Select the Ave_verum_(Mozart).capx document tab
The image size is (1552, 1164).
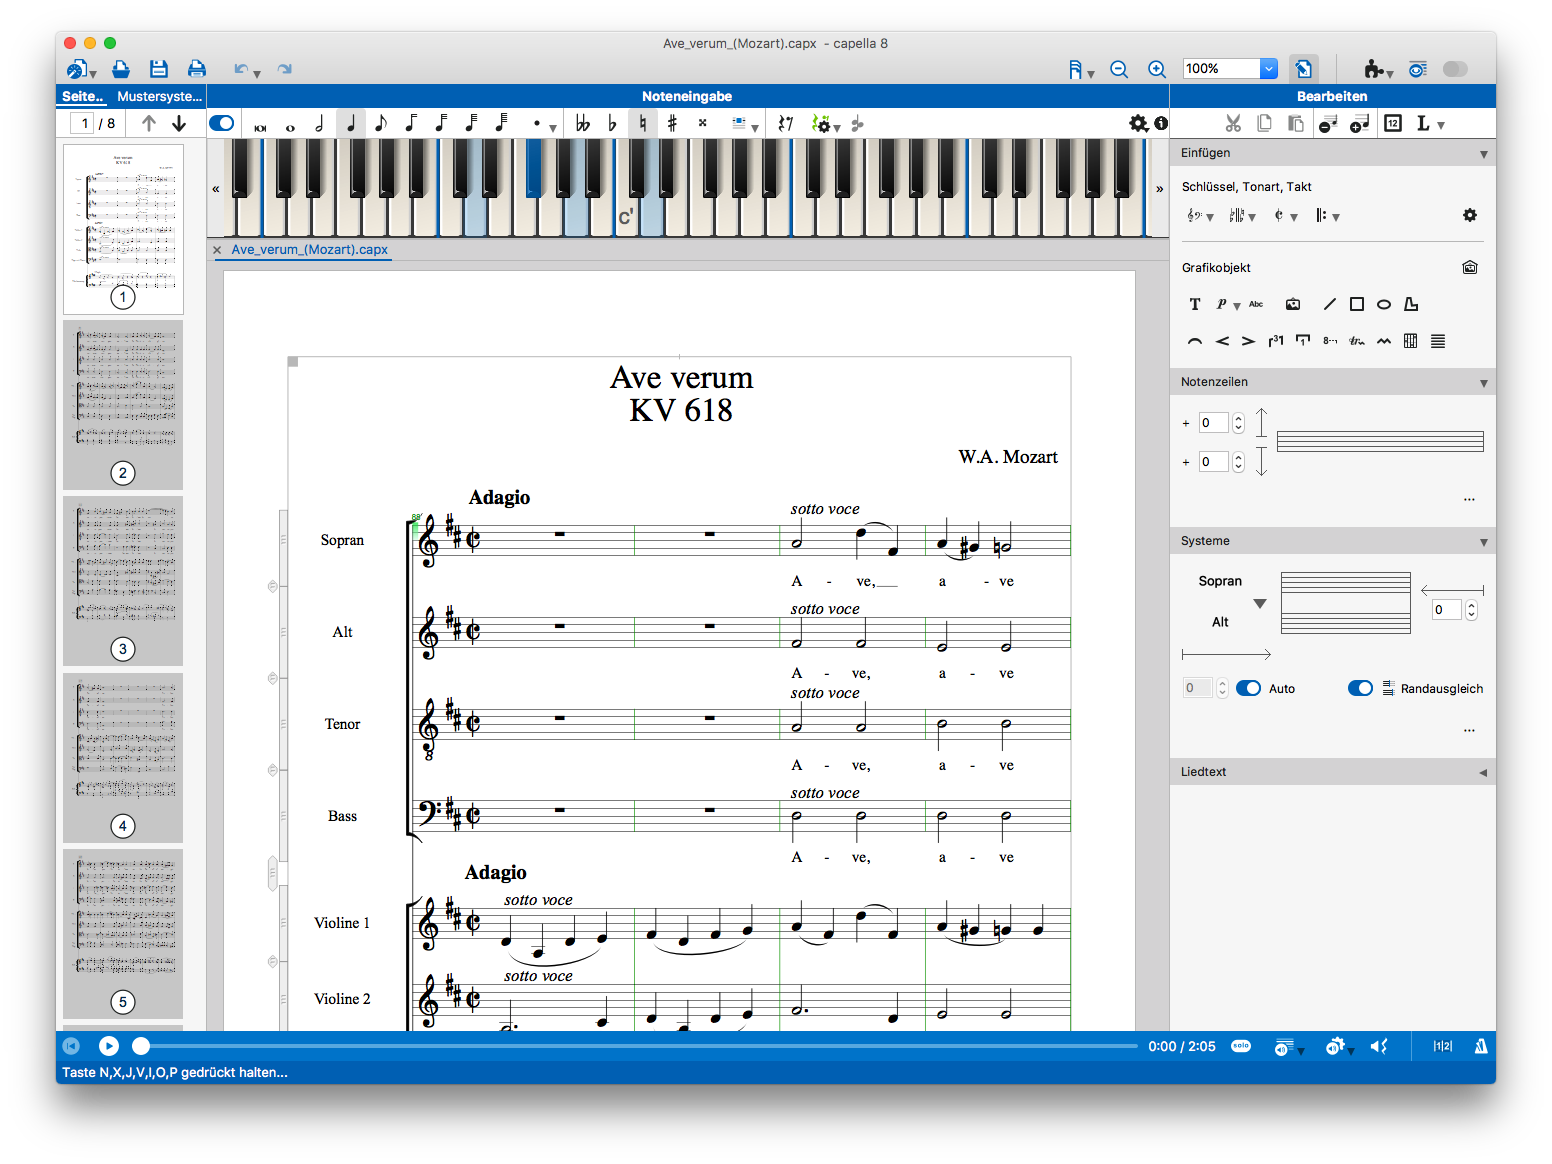tap(309, 250)
